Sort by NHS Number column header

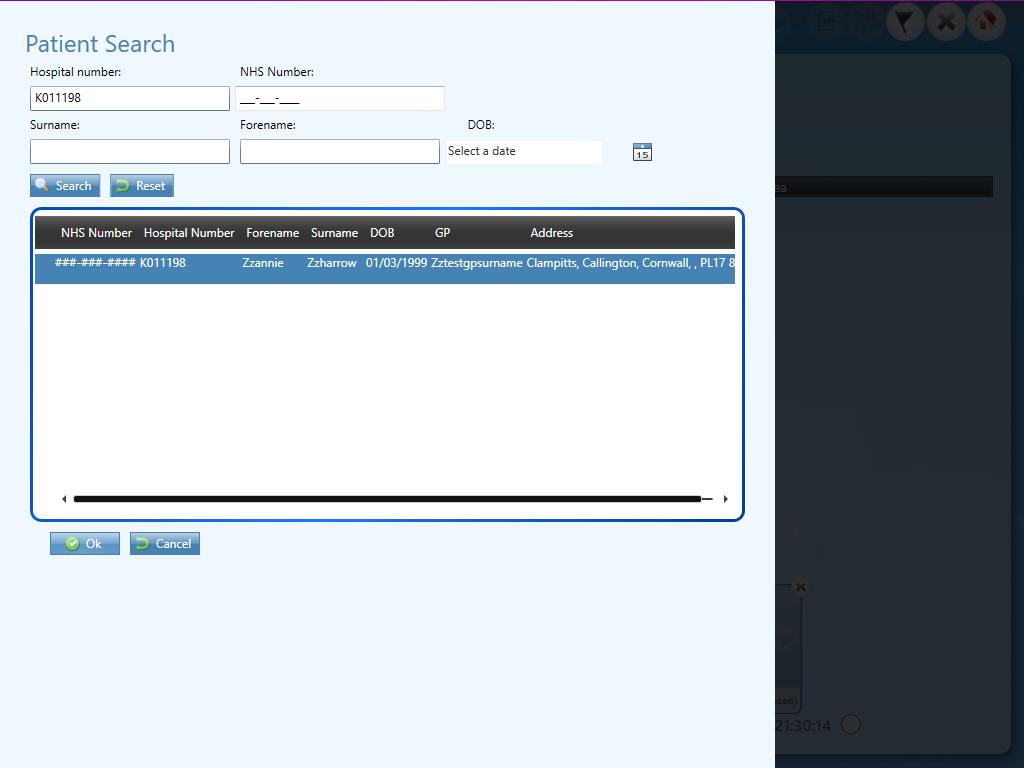(96, 233)
